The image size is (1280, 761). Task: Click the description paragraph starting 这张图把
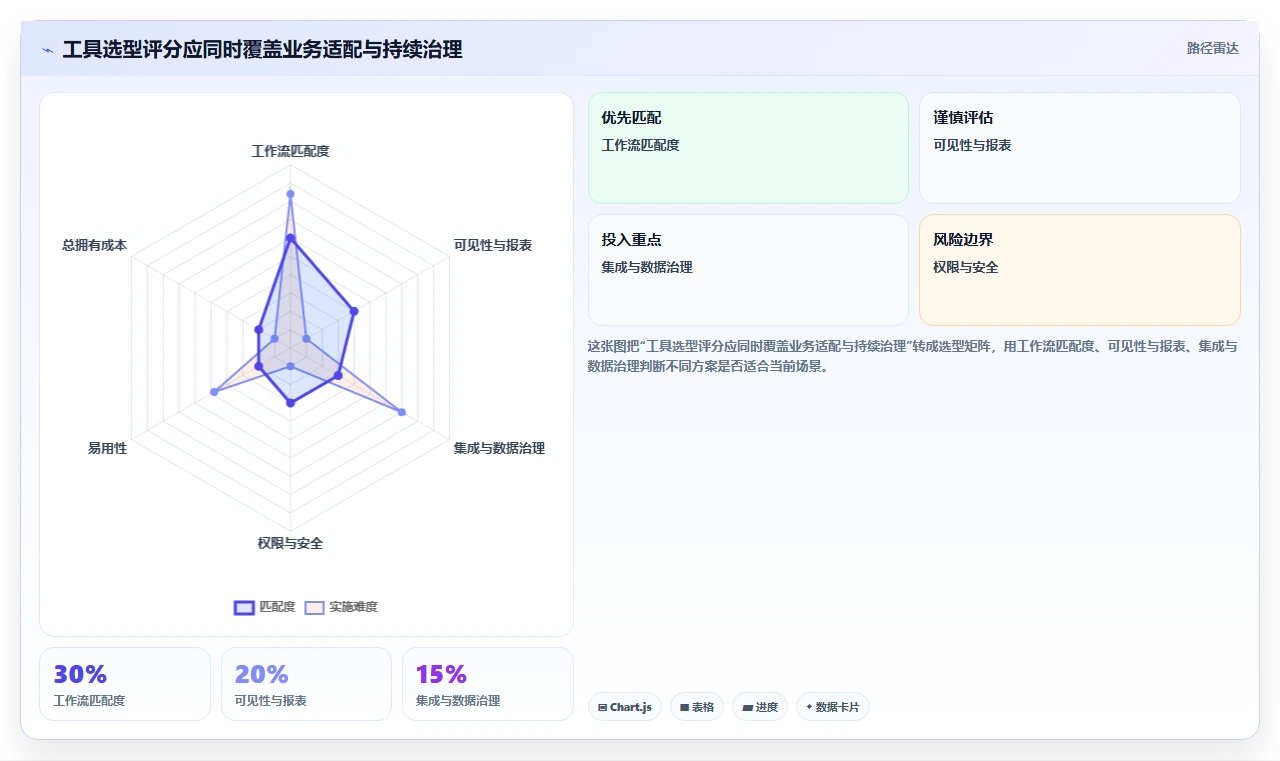click(x=913, y=356)
